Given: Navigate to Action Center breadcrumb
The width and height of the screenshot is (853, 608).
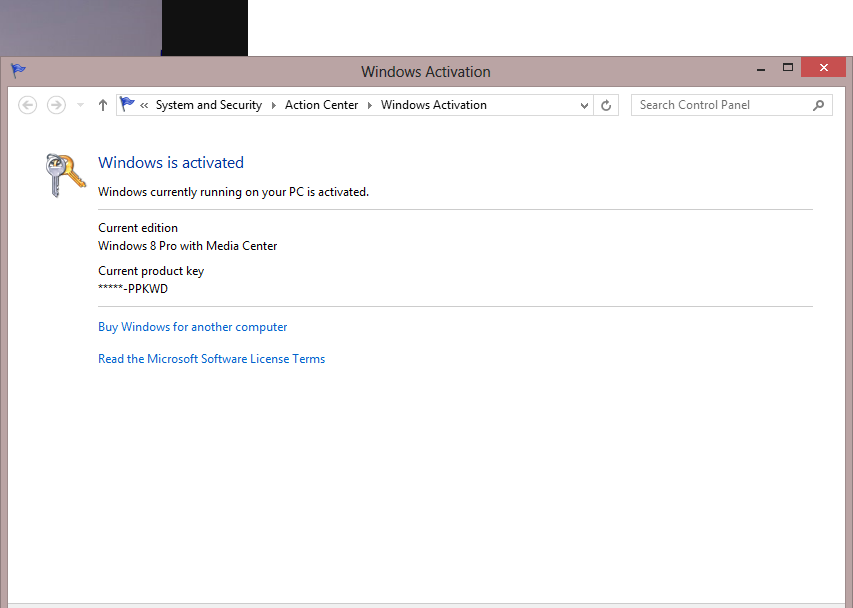Looking at the screenshot, I should pos(321,105).
